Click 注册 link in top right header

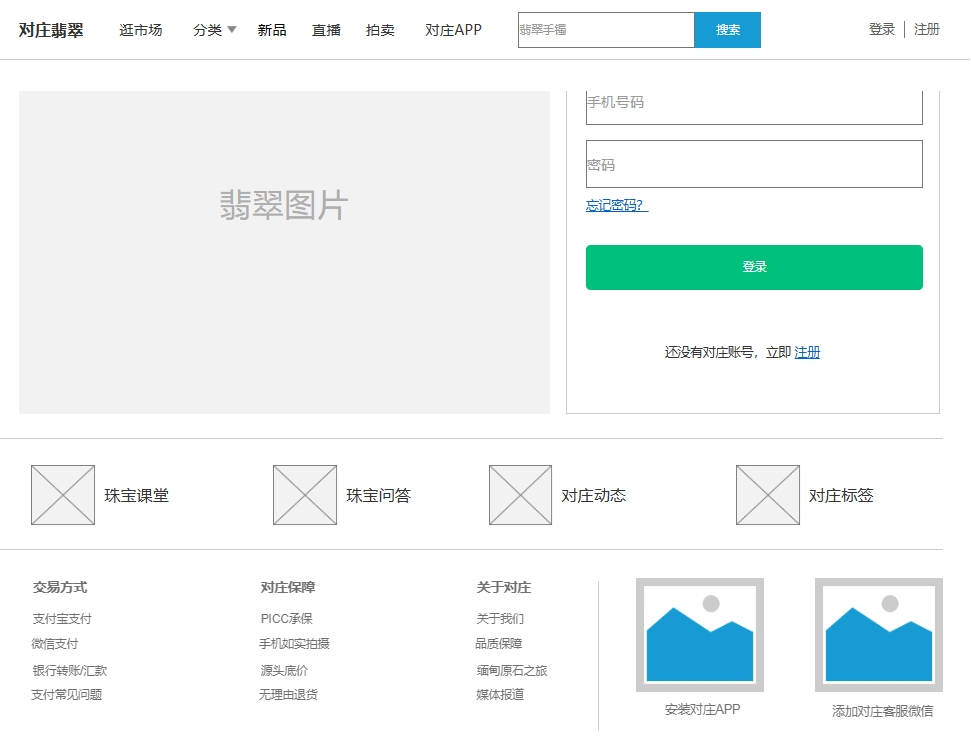[927, 29]
